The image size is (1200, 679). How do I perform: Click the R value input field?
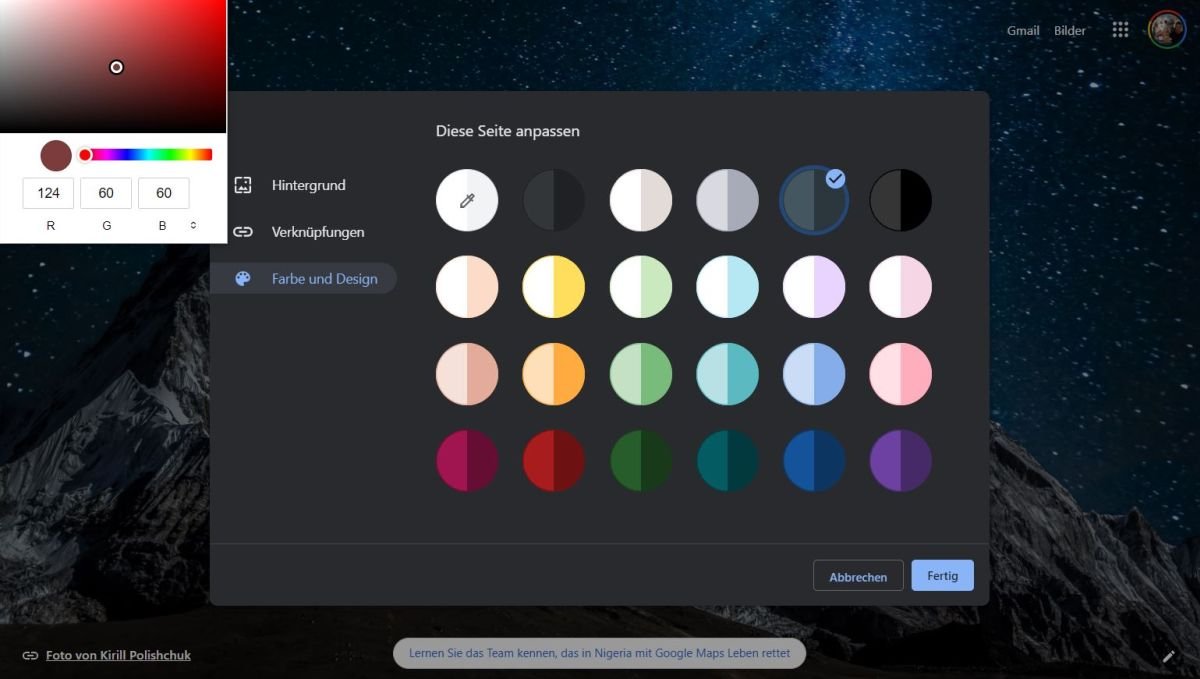(x=48, y=193)
